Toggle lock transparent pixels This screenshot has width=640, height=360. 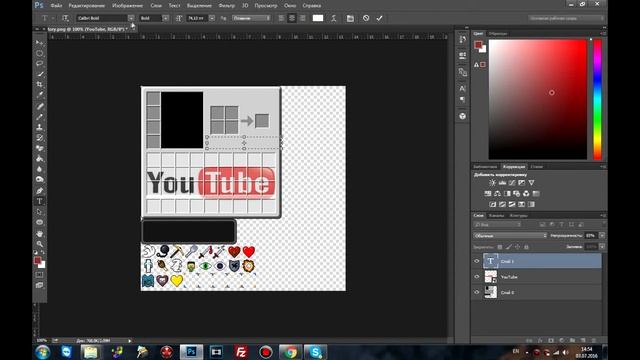pos(500,247)
